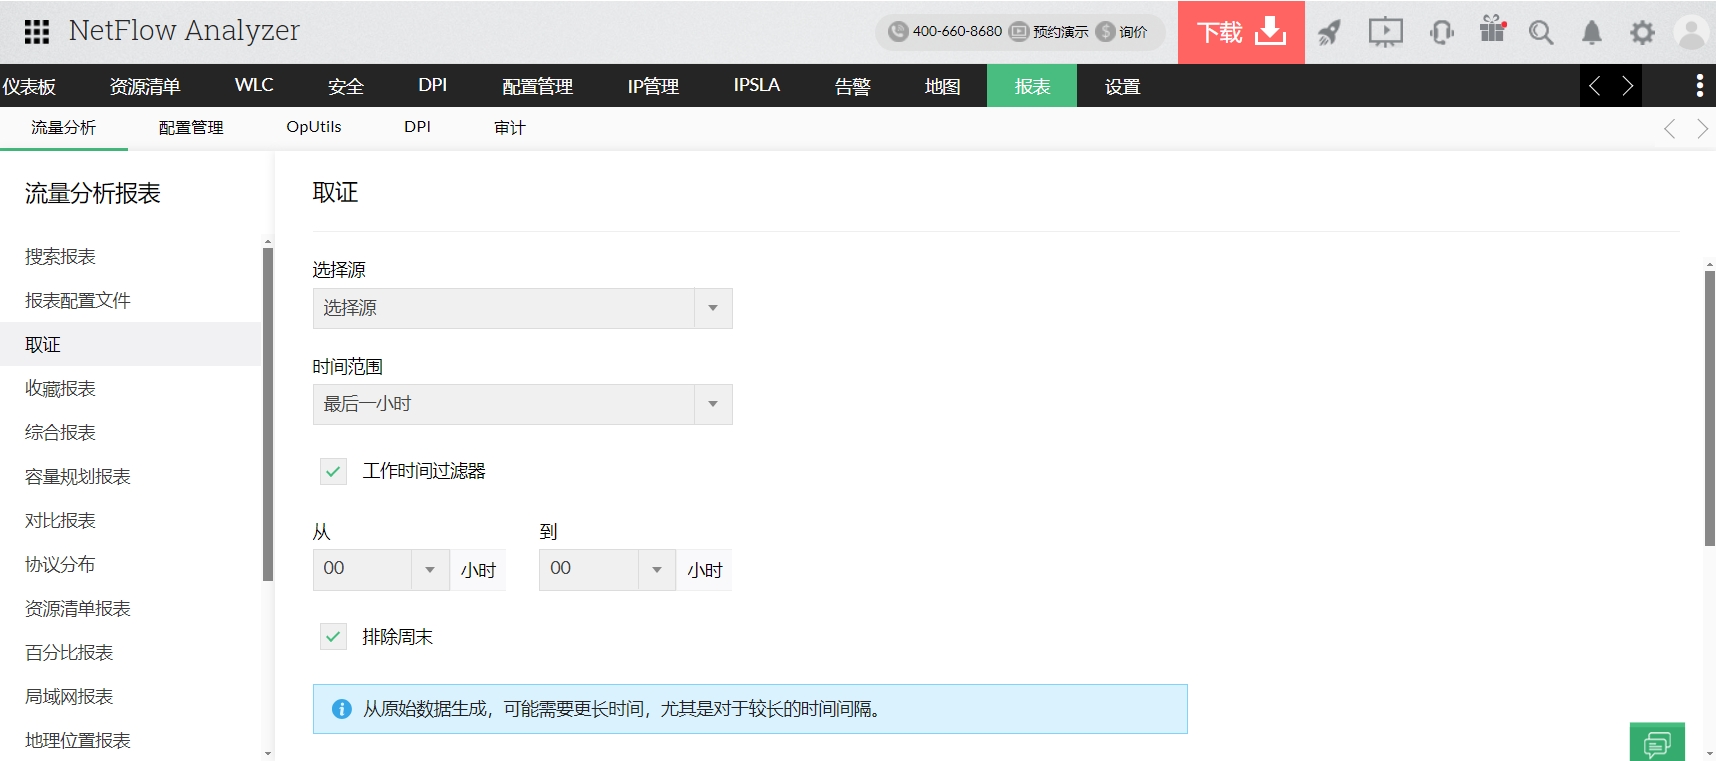
Task: Open the presentation screen video icon
Action: point(1386,32)
